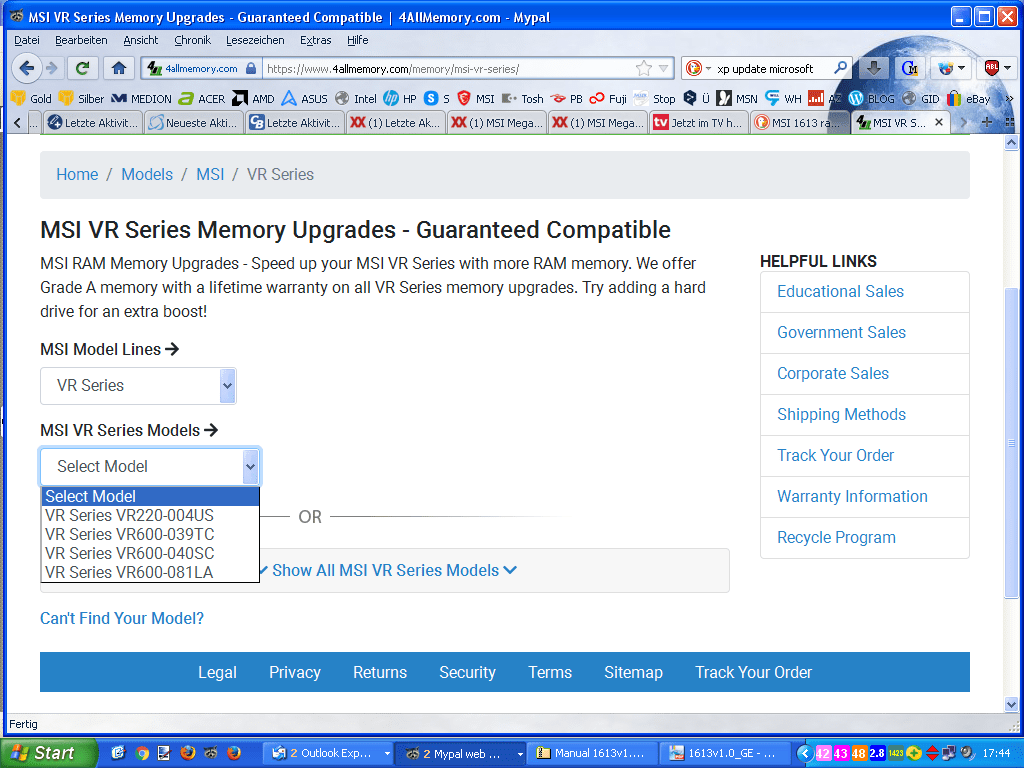Click the vertical scrollbar down arrow
This screenshot has width=1024, height=768.
pos(1011,705)
